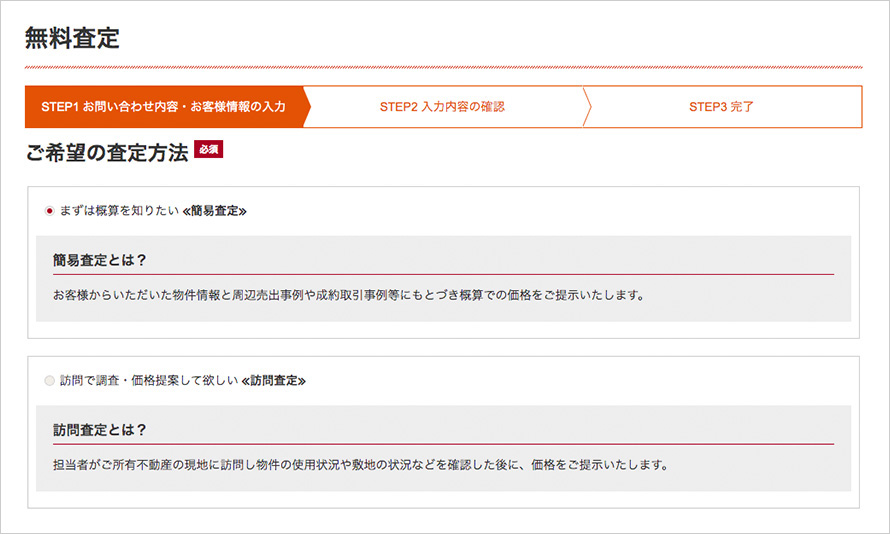Select the 訪問査定 radio button
Viewport: 890px width, 534px height.
pos(50,381)
